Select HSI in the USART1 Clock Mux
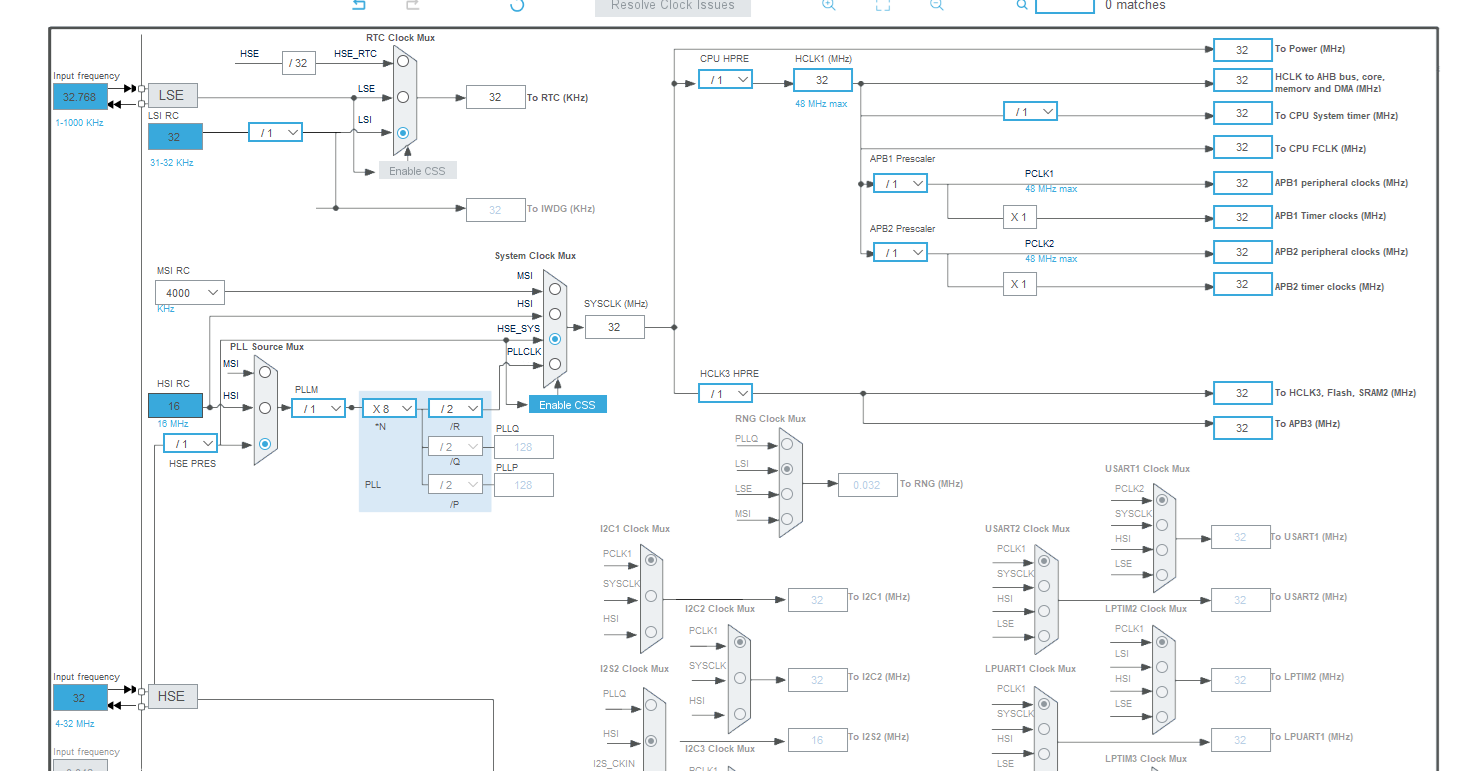 [1161, 550]
